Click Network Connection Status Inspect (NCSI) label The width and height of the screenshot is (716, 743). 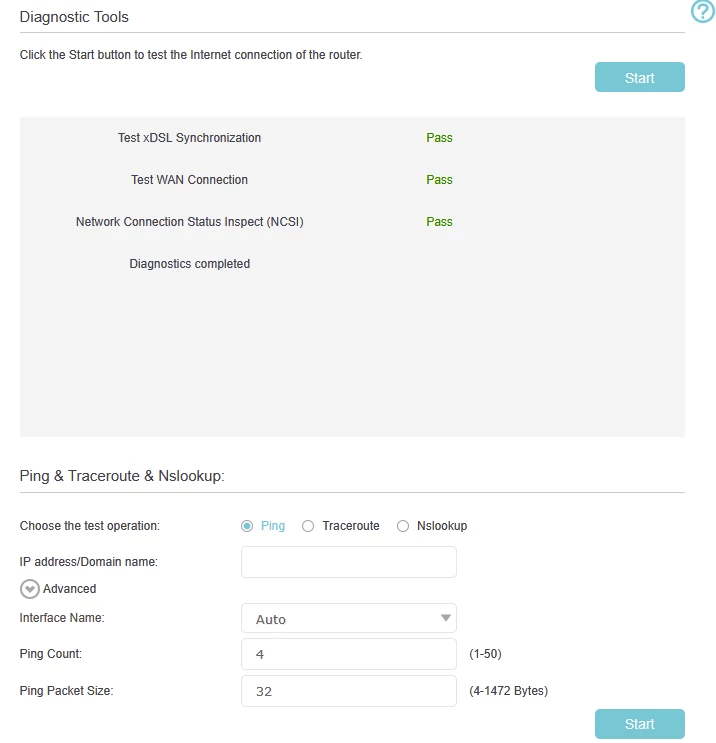click(189, 222)
